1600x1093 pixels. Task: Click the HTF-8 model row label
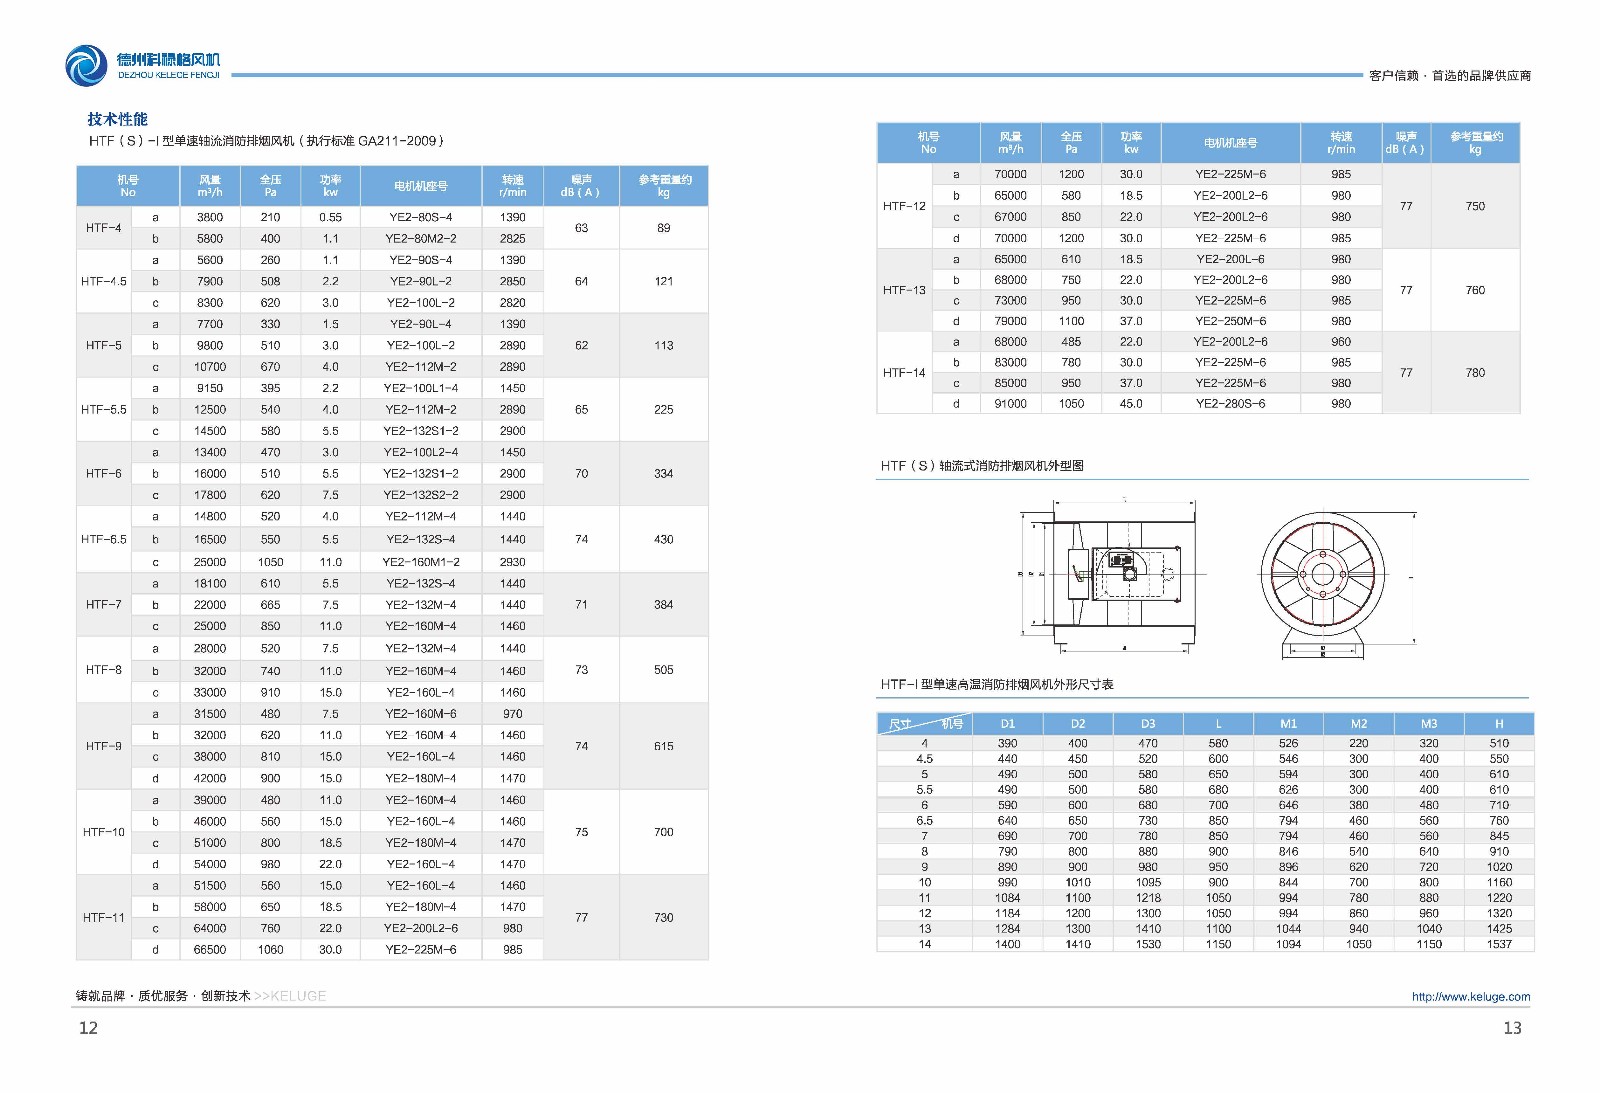[x=103, y=670]
